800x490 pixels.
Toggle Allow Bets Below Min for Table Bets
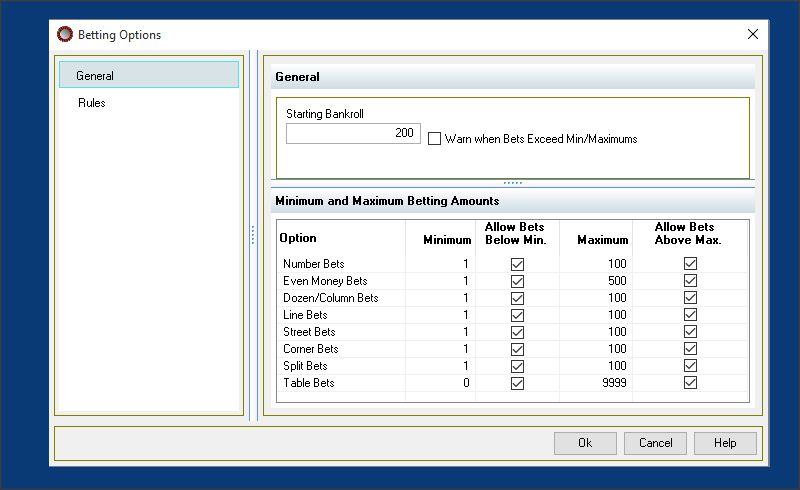(x=517, y=383)
